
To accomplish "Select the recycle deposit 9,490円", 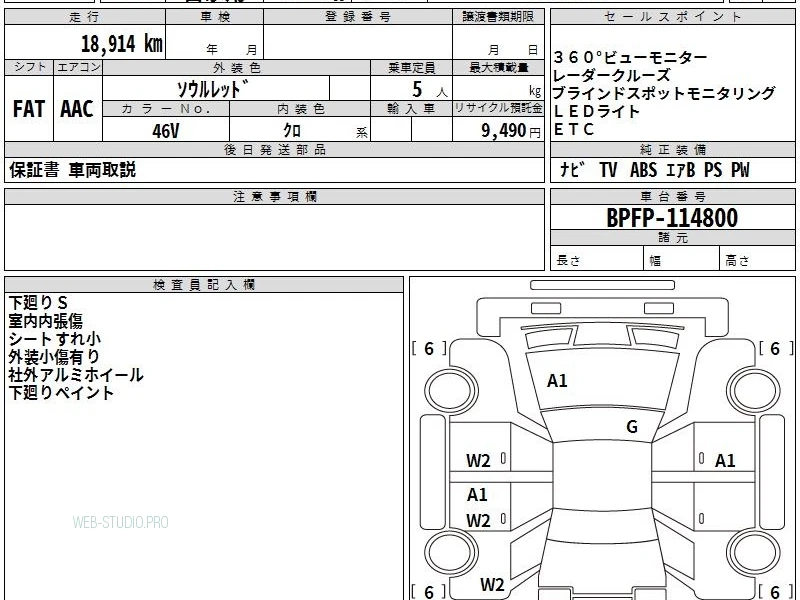I will pos(511,131).
